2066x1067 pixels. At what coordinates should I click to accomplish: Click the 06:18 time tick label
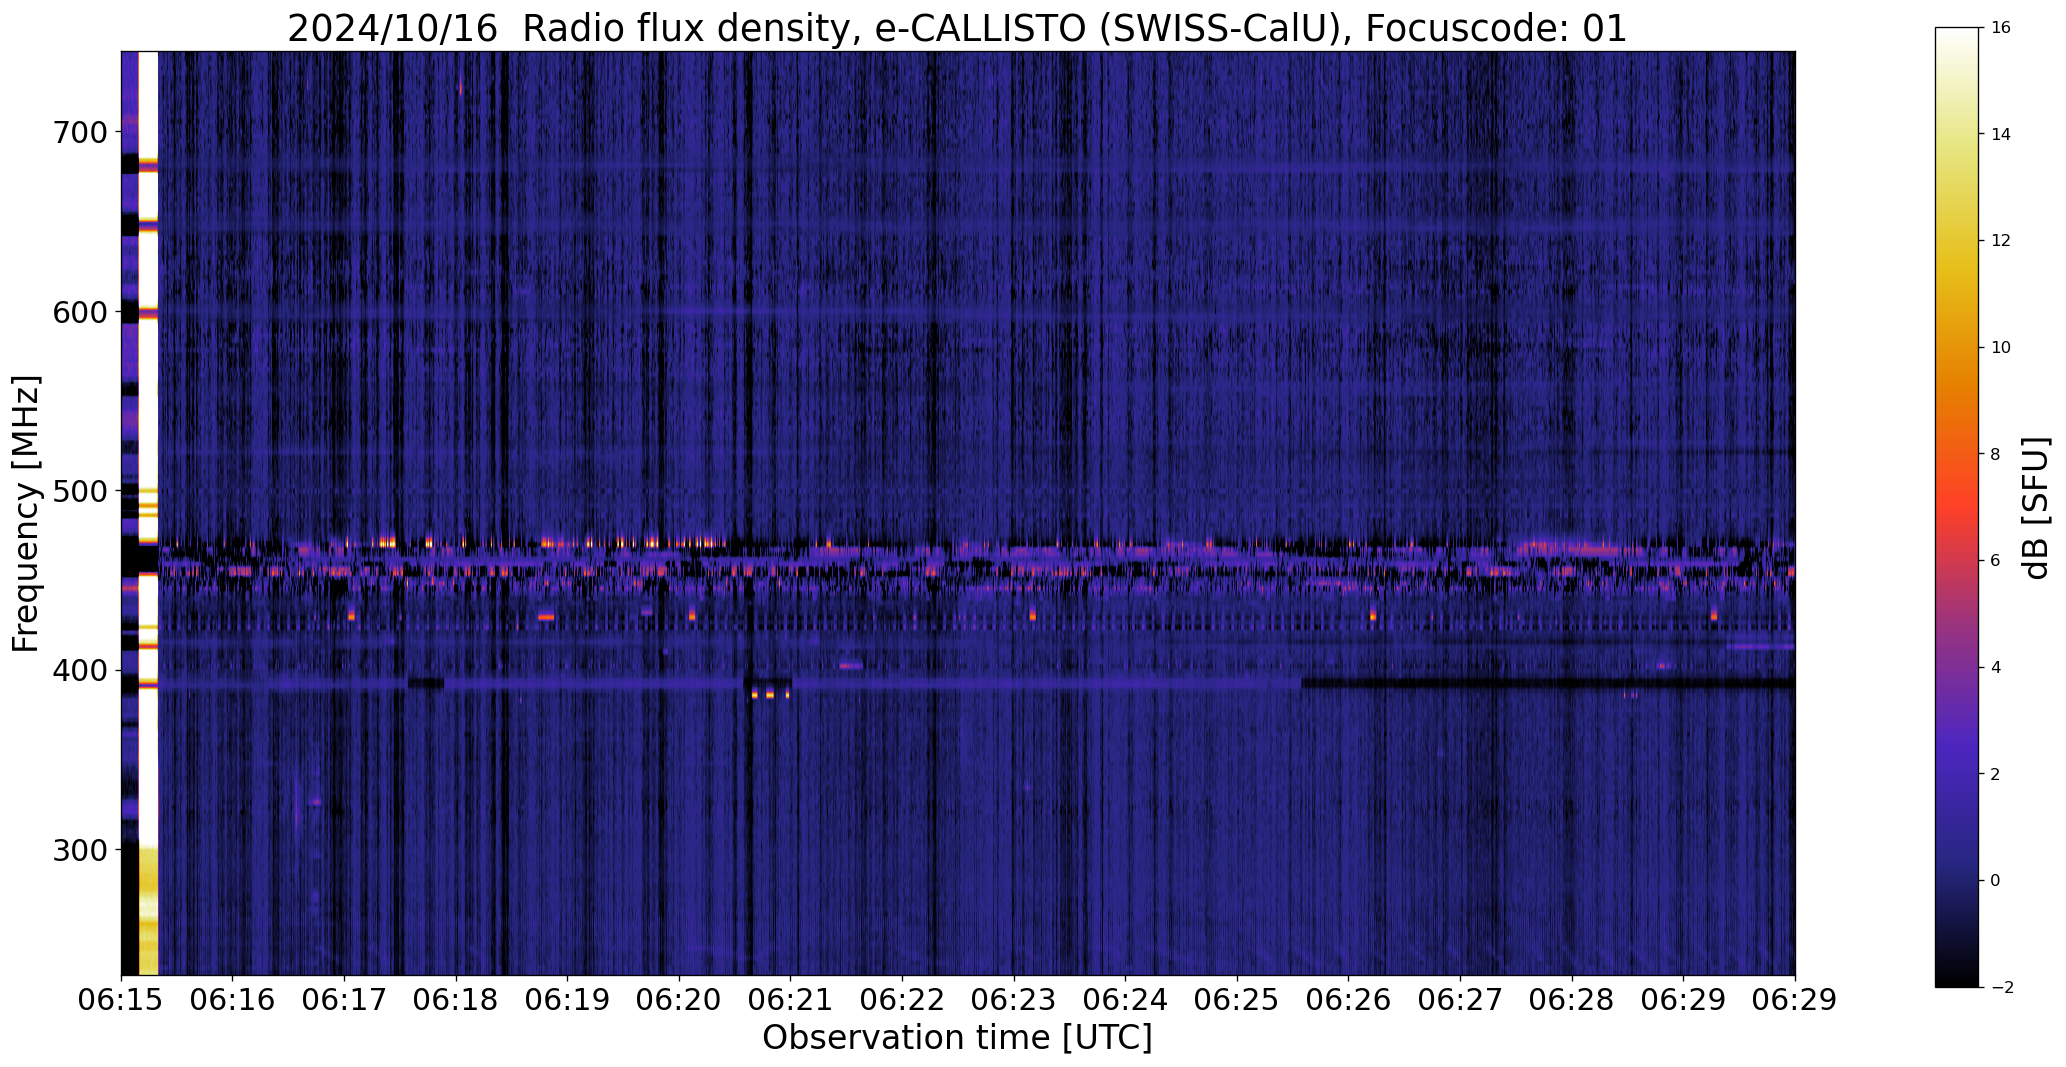[456, 1000]
